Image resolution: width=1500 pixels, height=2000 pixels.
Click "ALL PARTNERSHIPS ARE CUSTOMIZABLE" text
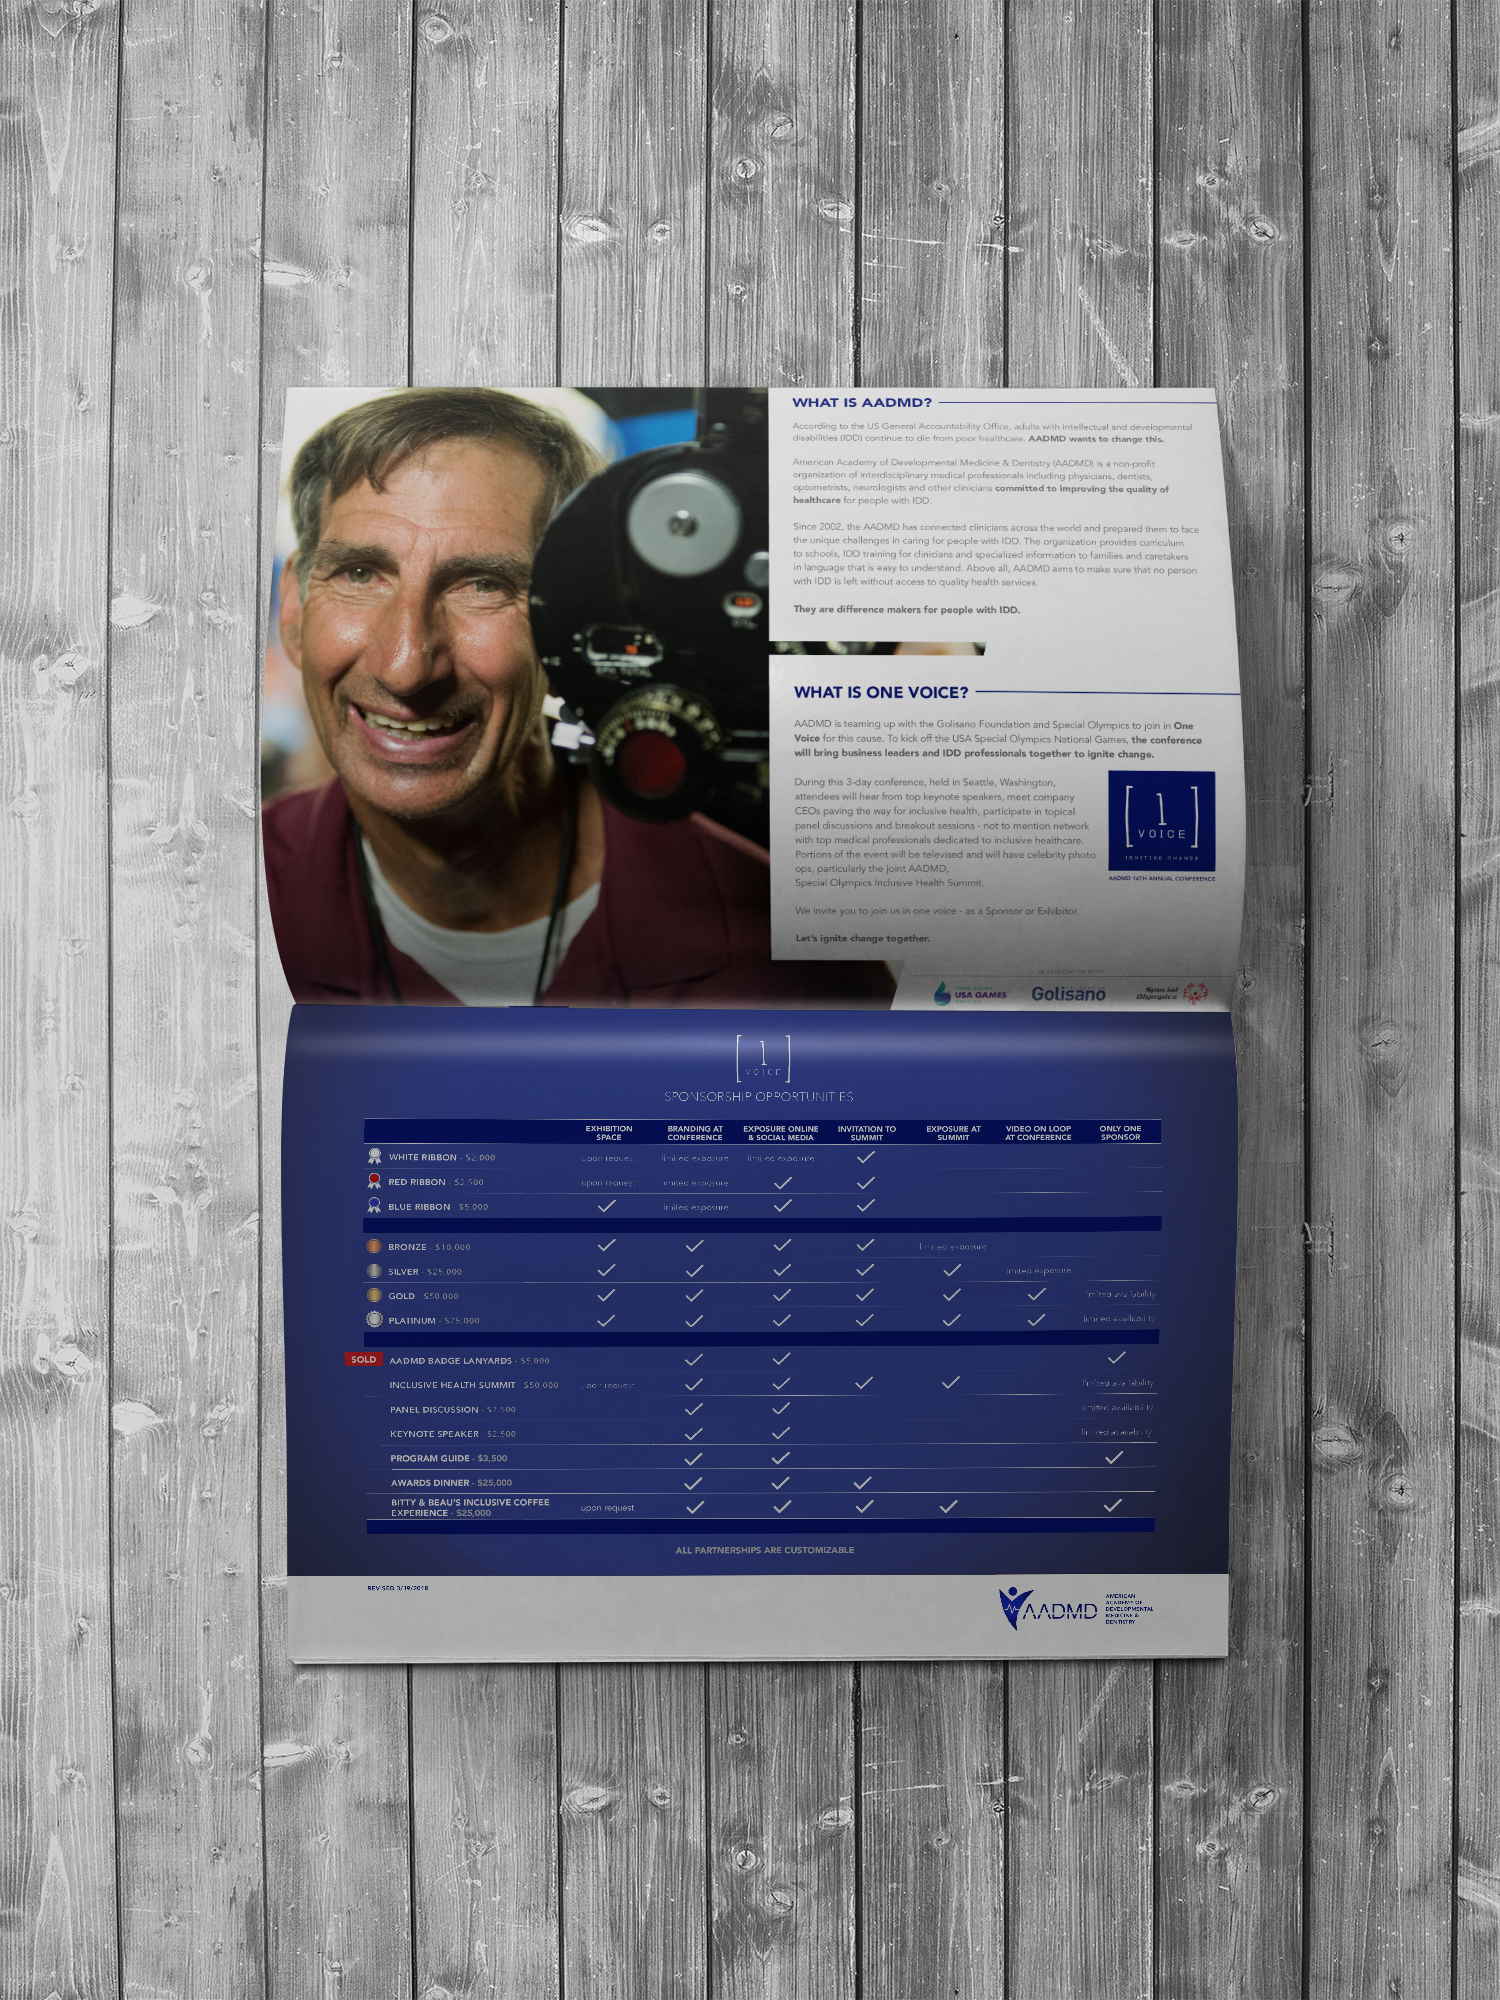pos(765,1550)
